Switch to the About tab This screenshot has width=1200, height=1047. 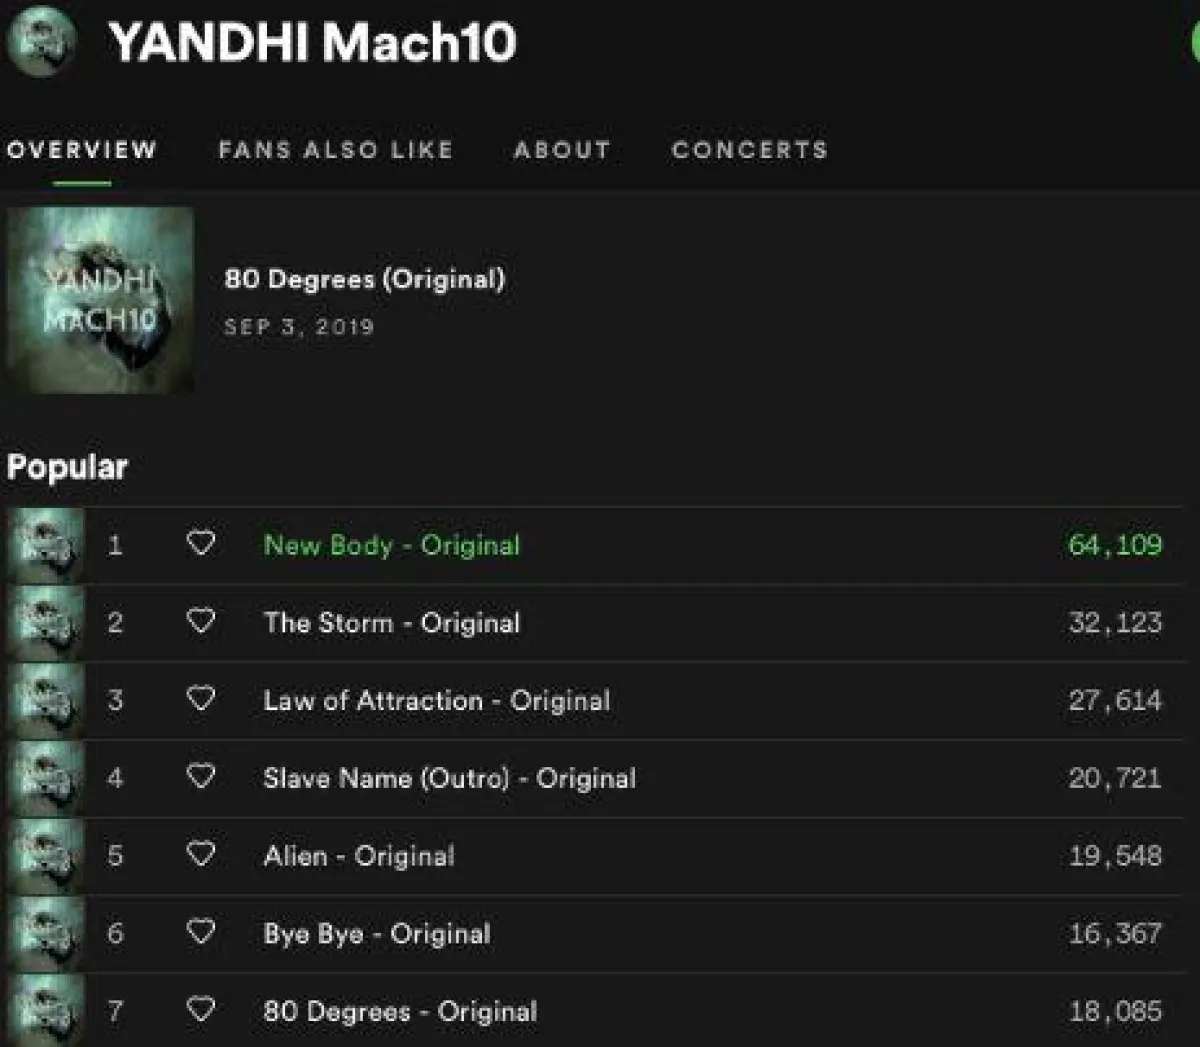click(562, 150)
